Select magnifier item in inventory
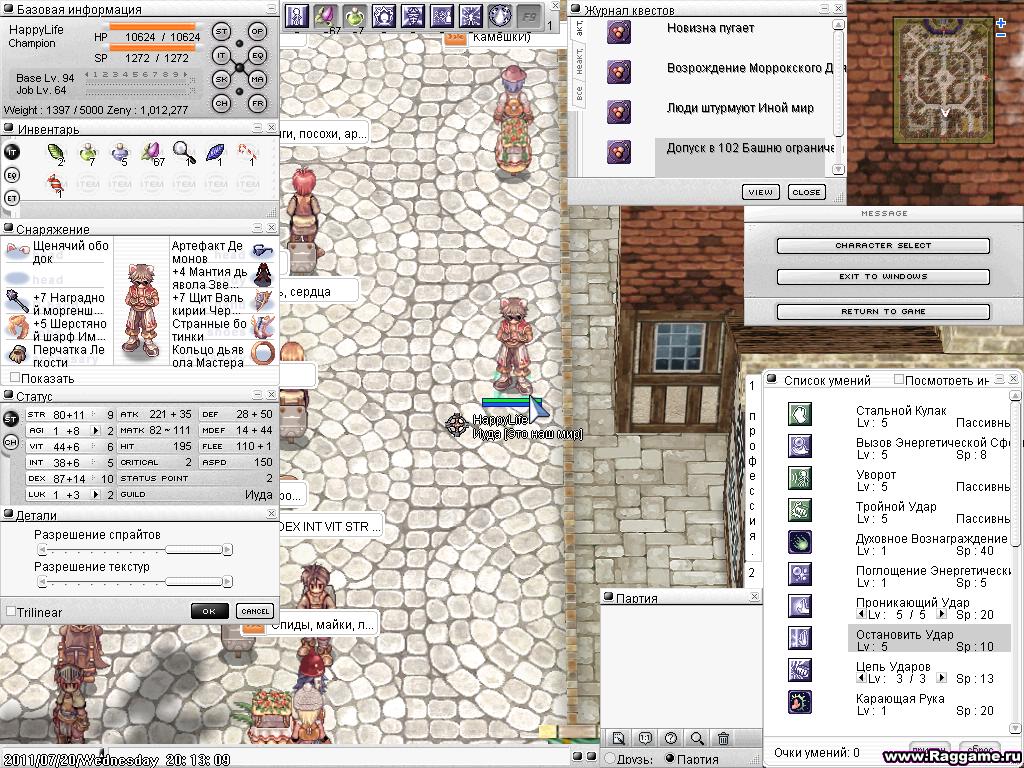Viewport: 1024px width, 768px height. (184, 153)
